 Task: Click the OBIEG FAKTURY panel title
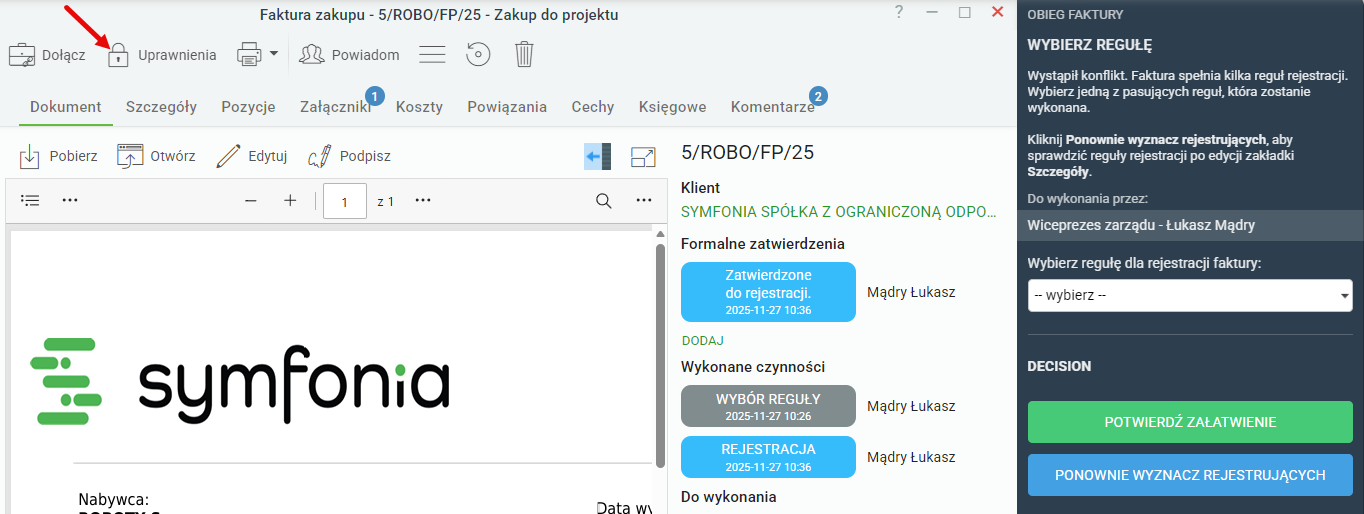click(x=1075, y=14)
